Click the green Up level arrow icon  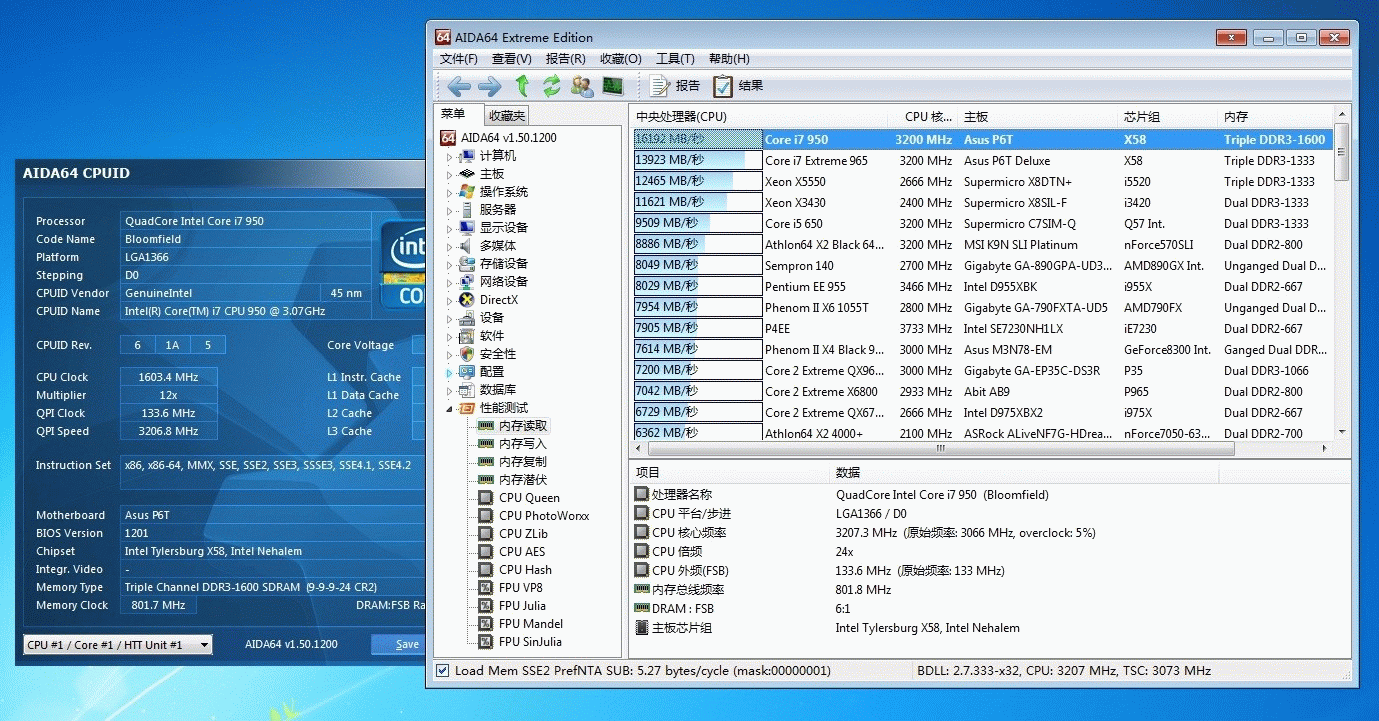[521, 86]
